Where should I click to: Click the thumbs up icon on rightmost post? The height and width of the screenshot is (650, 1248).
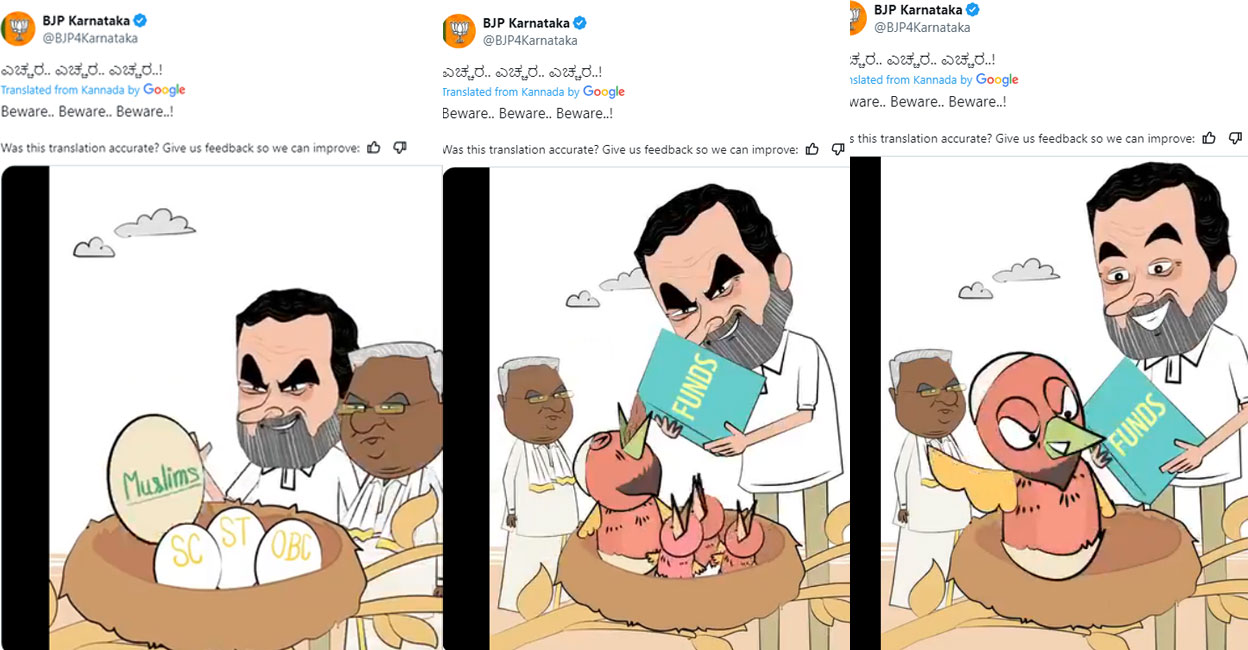pyautogui.click(x=1211, y=137)
